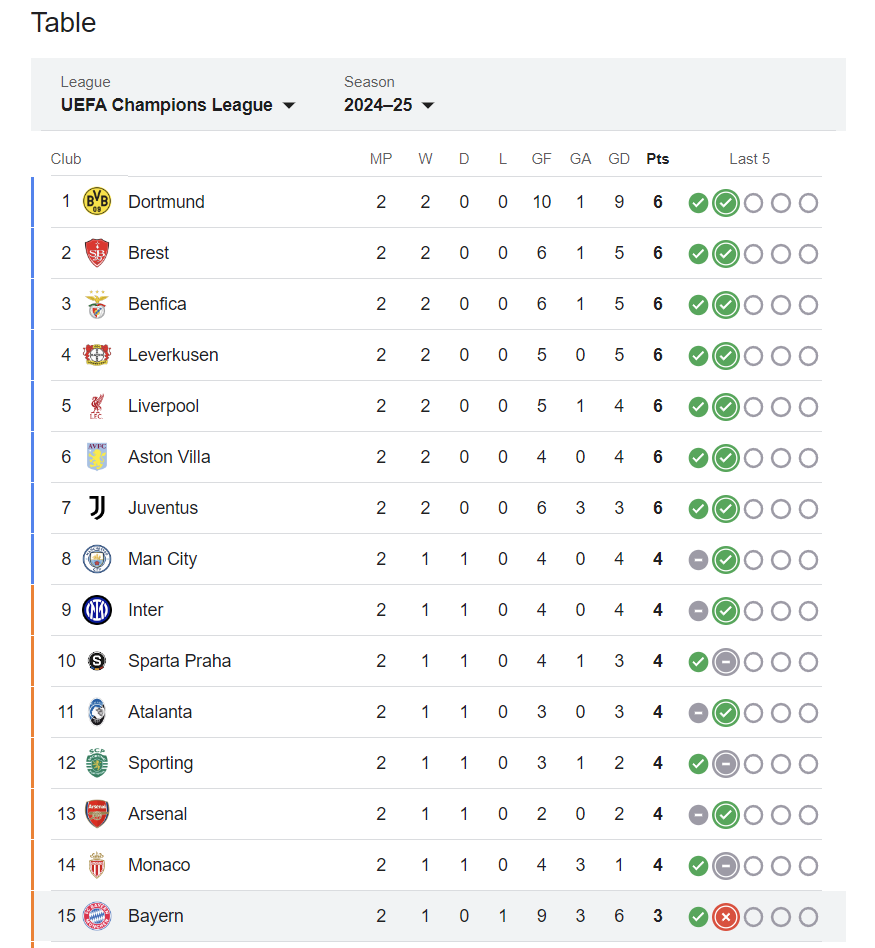
Task: Click Sparta Praha's latest draw indicator
Action: click(726, 662)
